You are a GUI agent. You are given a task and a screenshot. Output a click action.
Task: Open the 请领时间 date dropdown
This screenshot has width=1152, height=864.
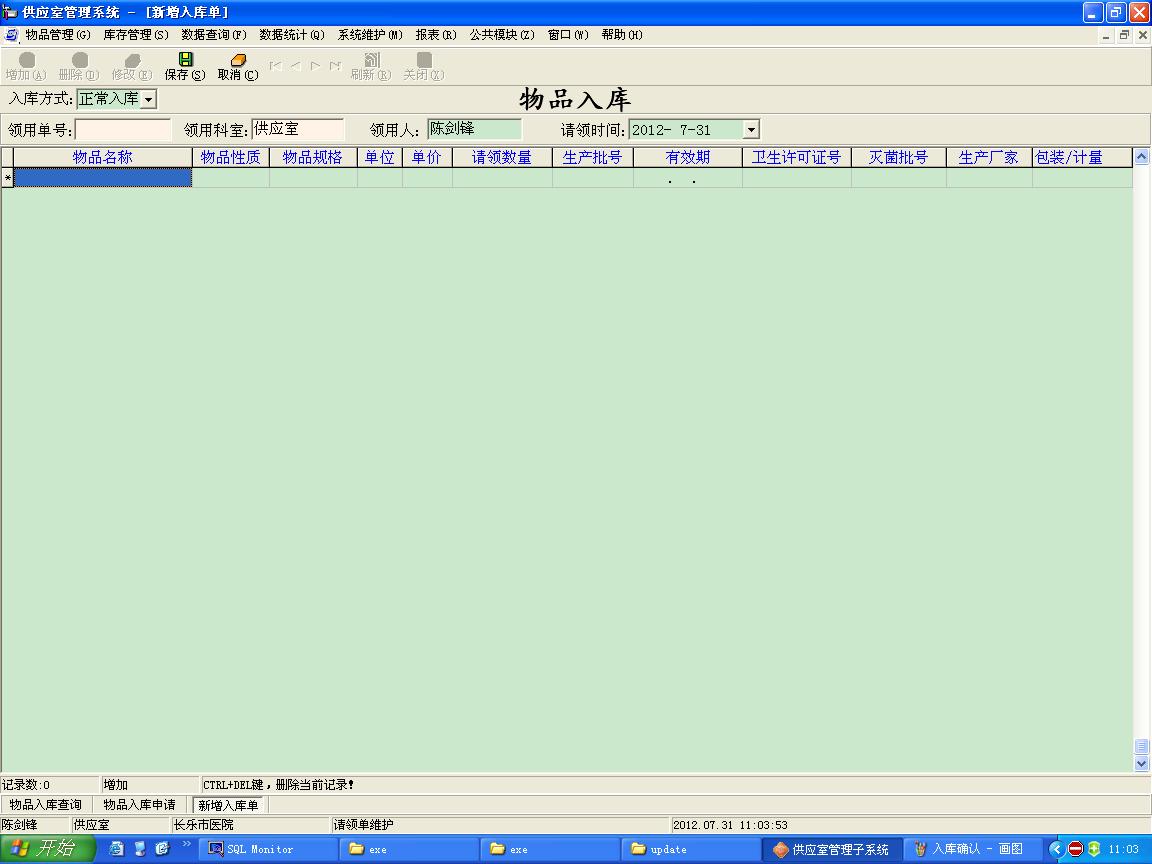pyautogui.click(x=751, y=130)
